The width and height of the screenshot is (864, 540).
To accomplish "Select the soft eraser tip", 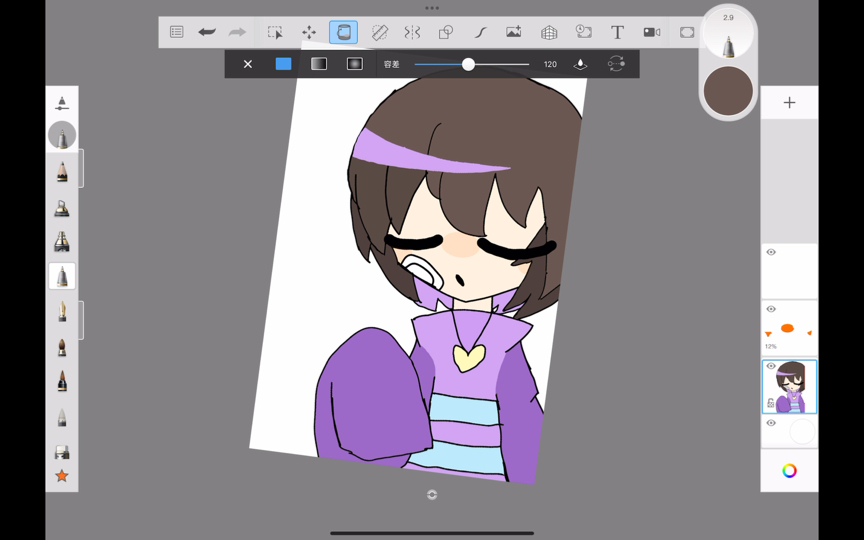I will coord(62,418).
